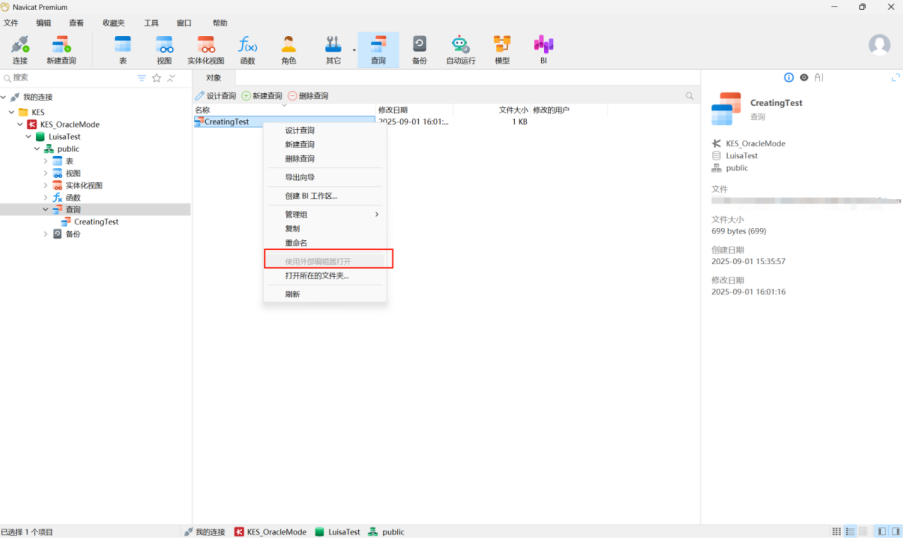Click the 连接 (Connection) toolbar icon
The height and width of the screenshot is (538, 903).
pos(20,48)
